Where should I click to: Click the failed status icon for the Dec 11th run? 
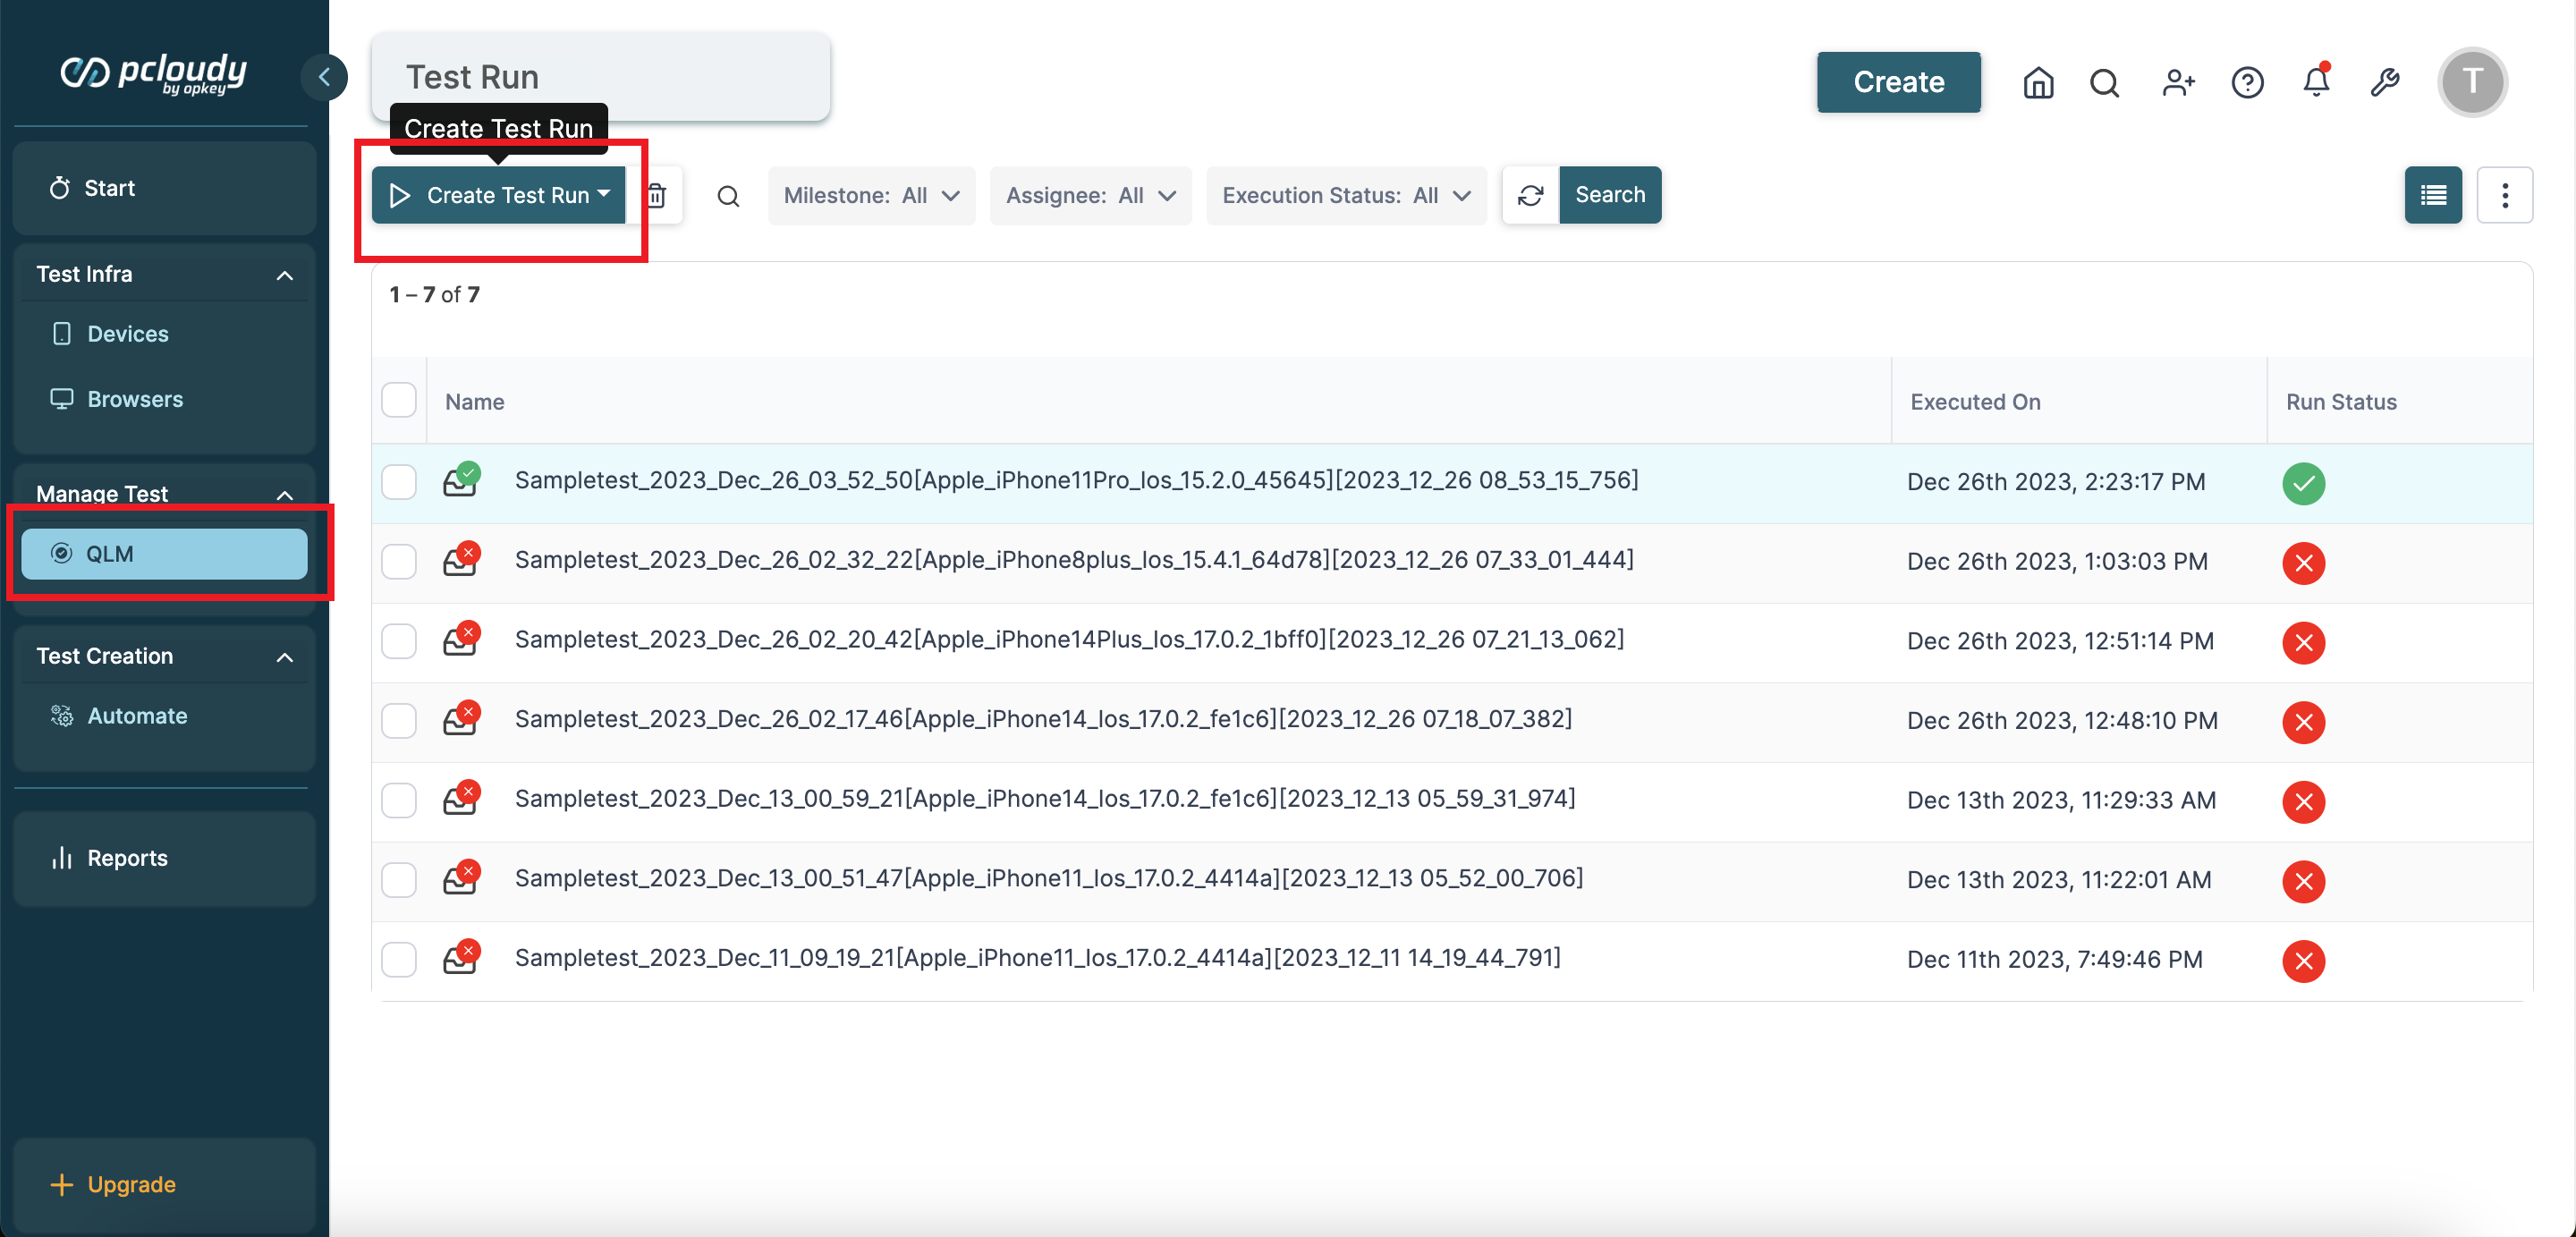[x=2303, y=962]
